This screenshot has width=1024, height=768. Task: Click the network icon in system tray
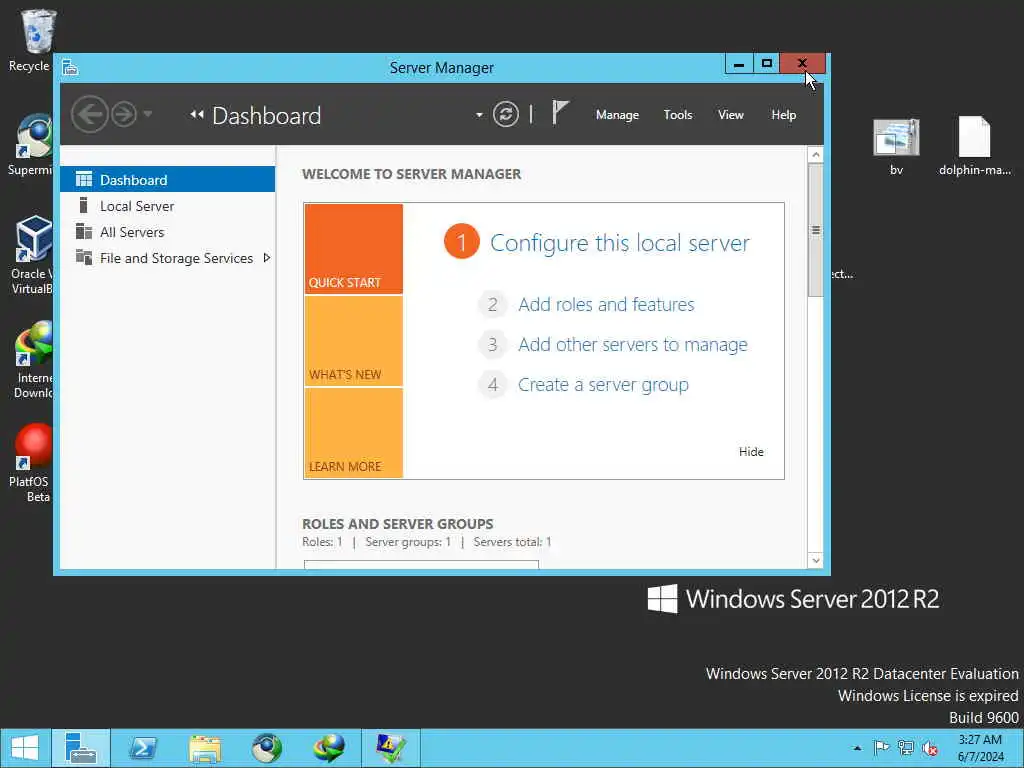tap(906, 748)
